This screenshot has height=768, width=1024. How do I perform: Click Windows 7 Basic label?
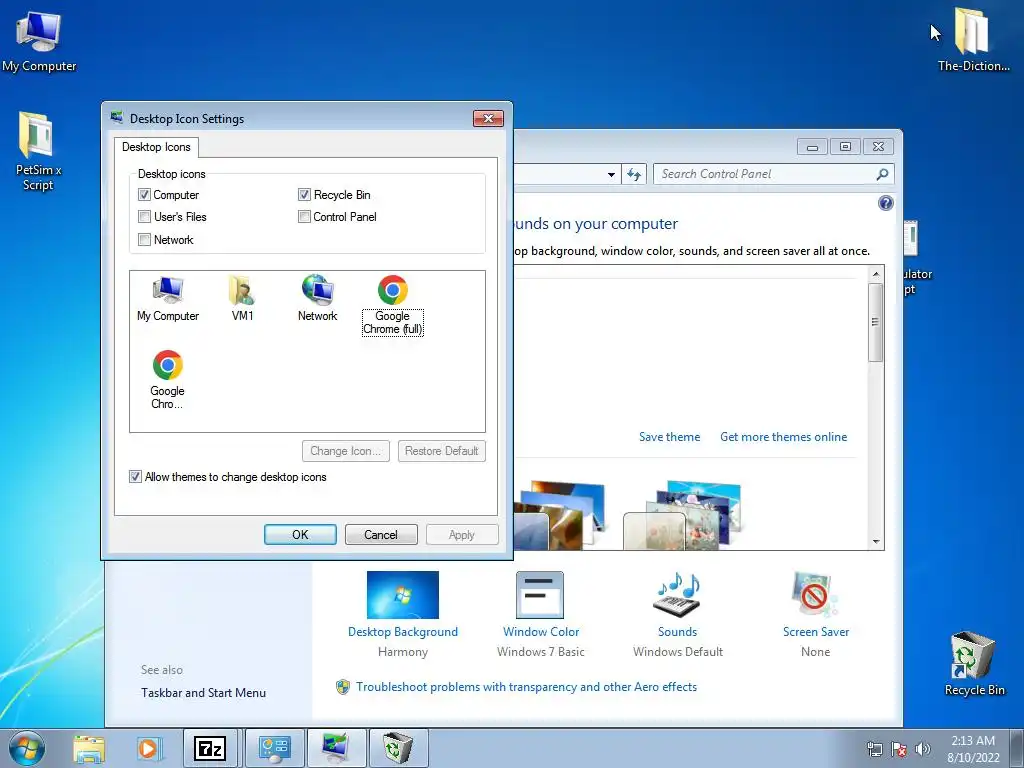(x=540, y=652)
